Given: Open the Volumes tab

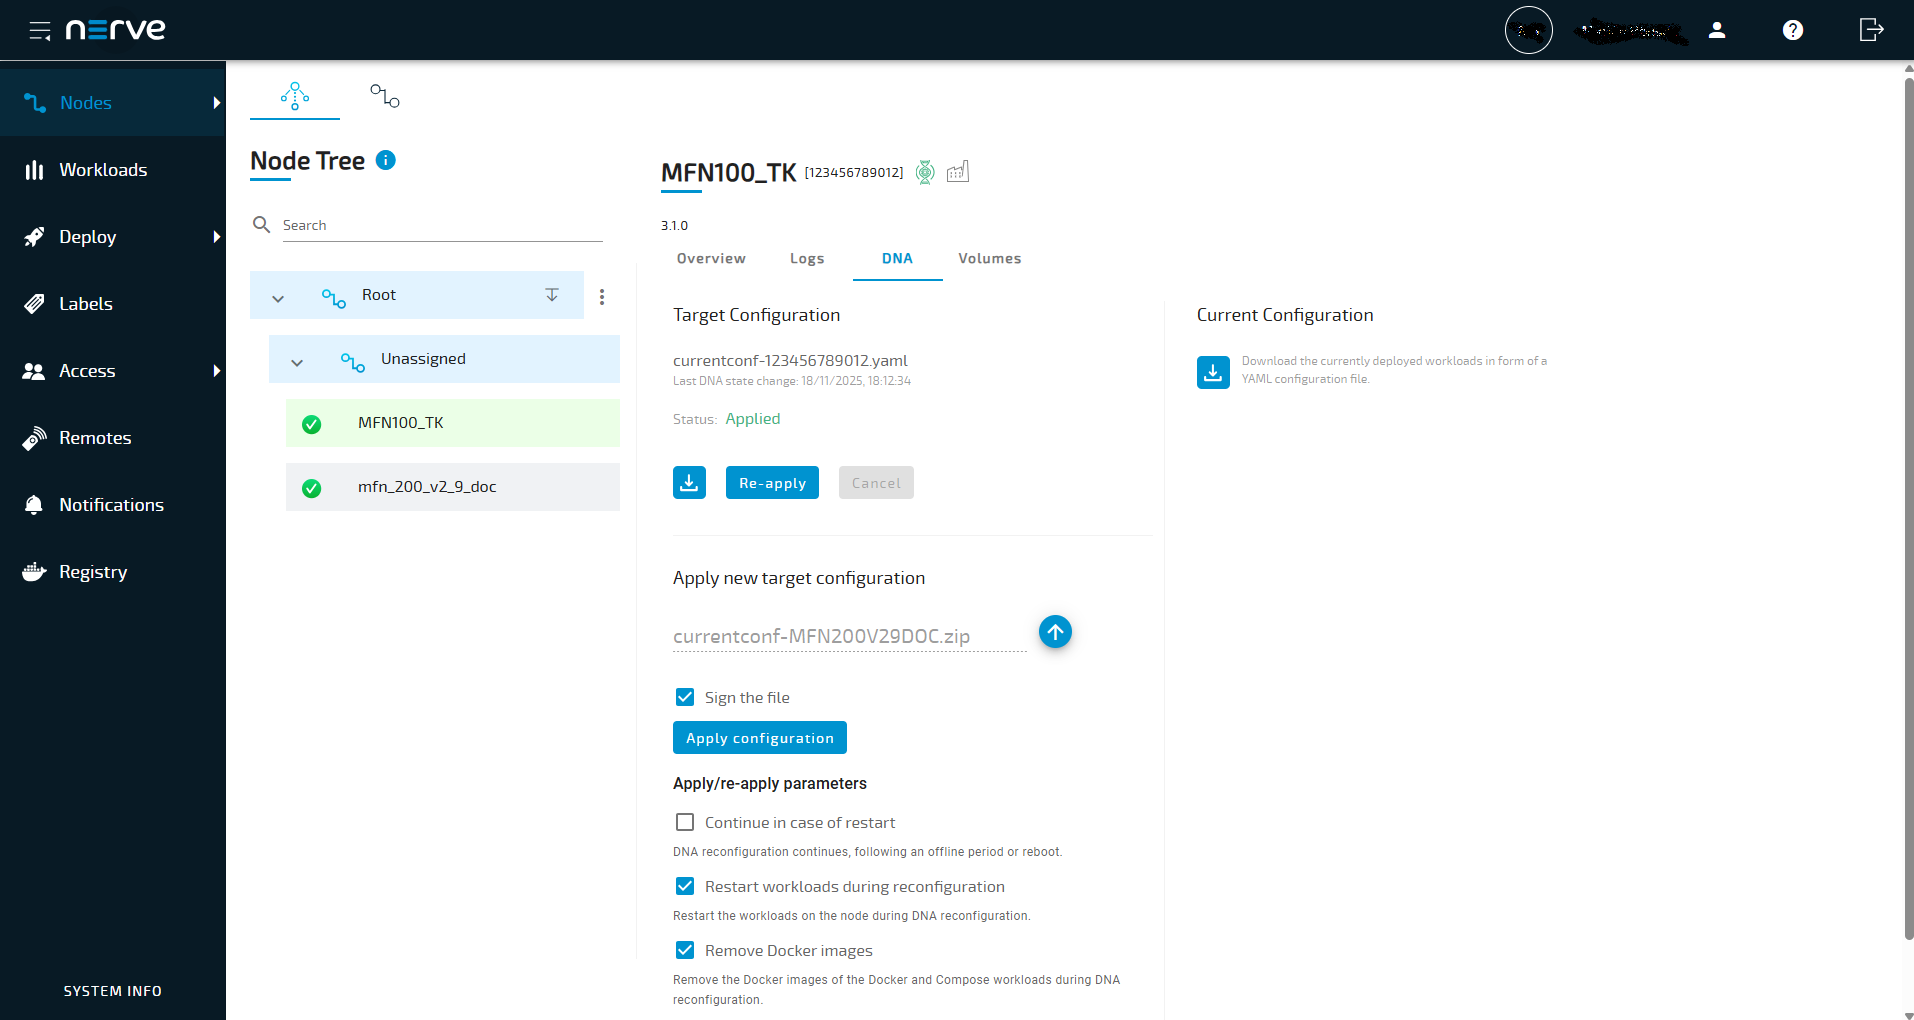Looking at the screenshot, I should click(x=989, y=258).
